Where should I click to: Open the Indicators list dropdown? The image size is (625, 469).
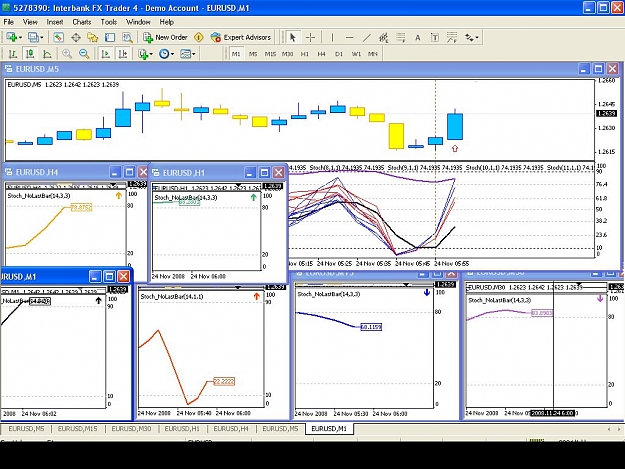145,53
